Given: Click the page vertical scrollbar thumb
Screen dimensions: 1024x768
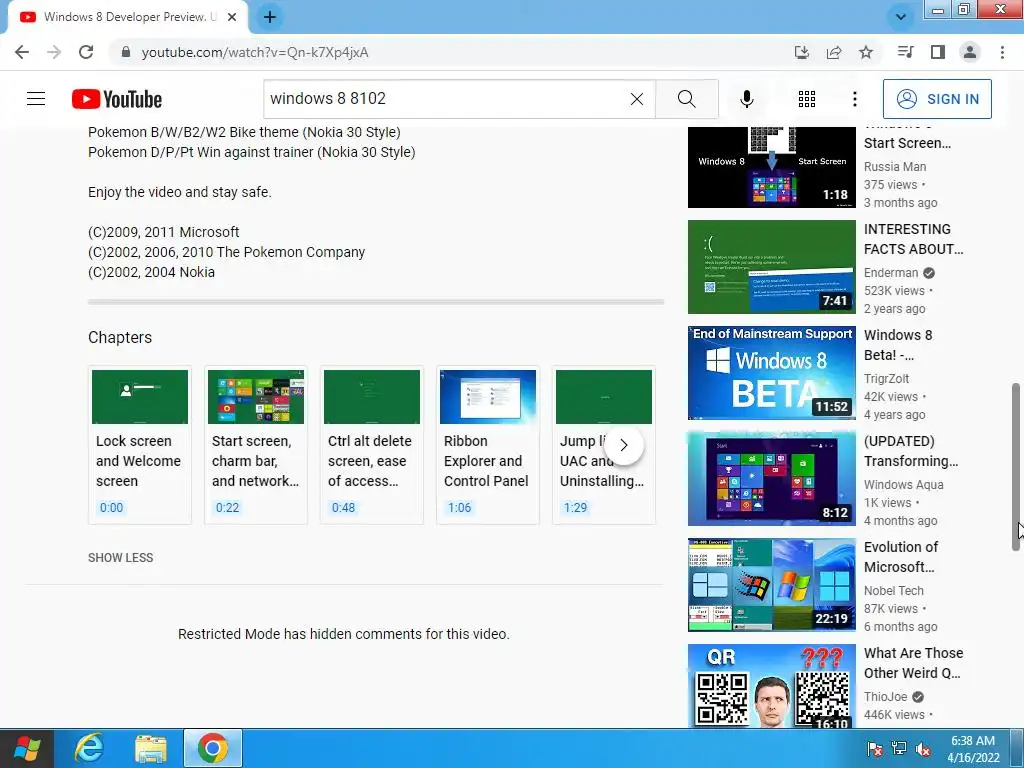Looking at the screenshot, I should click(1016, 467).
